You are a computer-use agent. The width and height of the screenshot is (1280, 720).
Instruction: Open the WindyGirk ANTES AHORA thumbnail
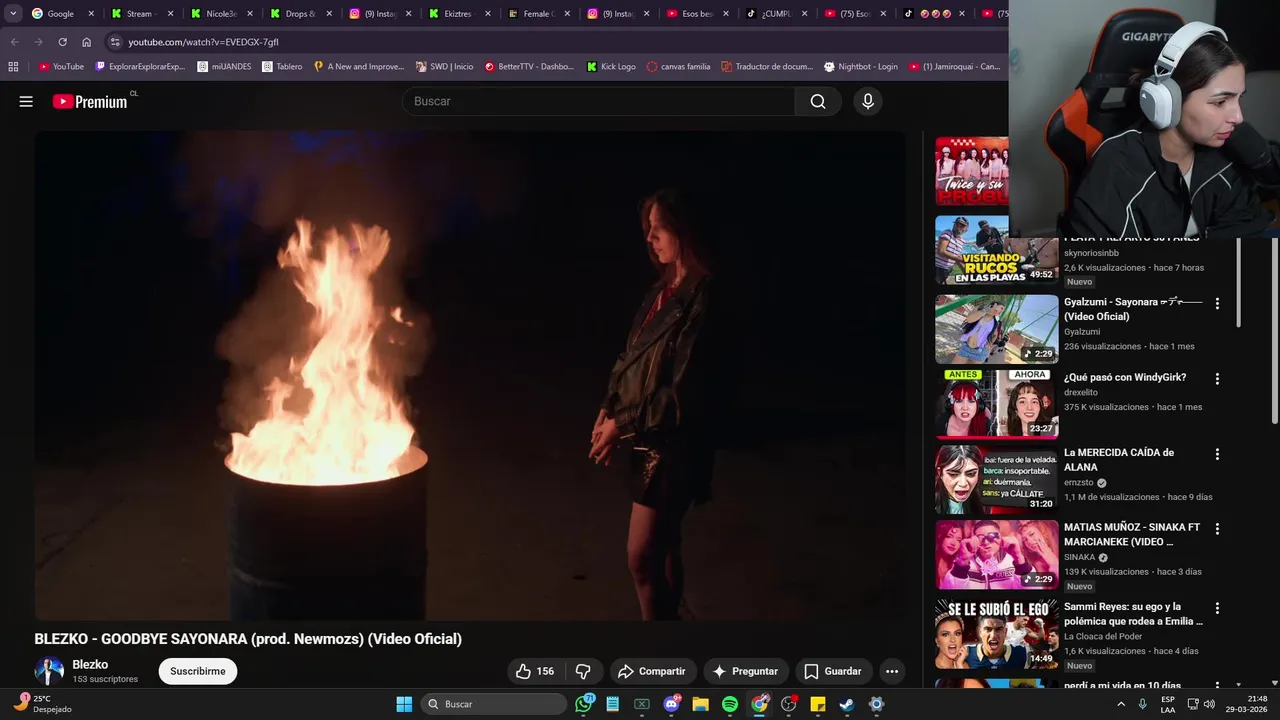click(x=996, y=404)
